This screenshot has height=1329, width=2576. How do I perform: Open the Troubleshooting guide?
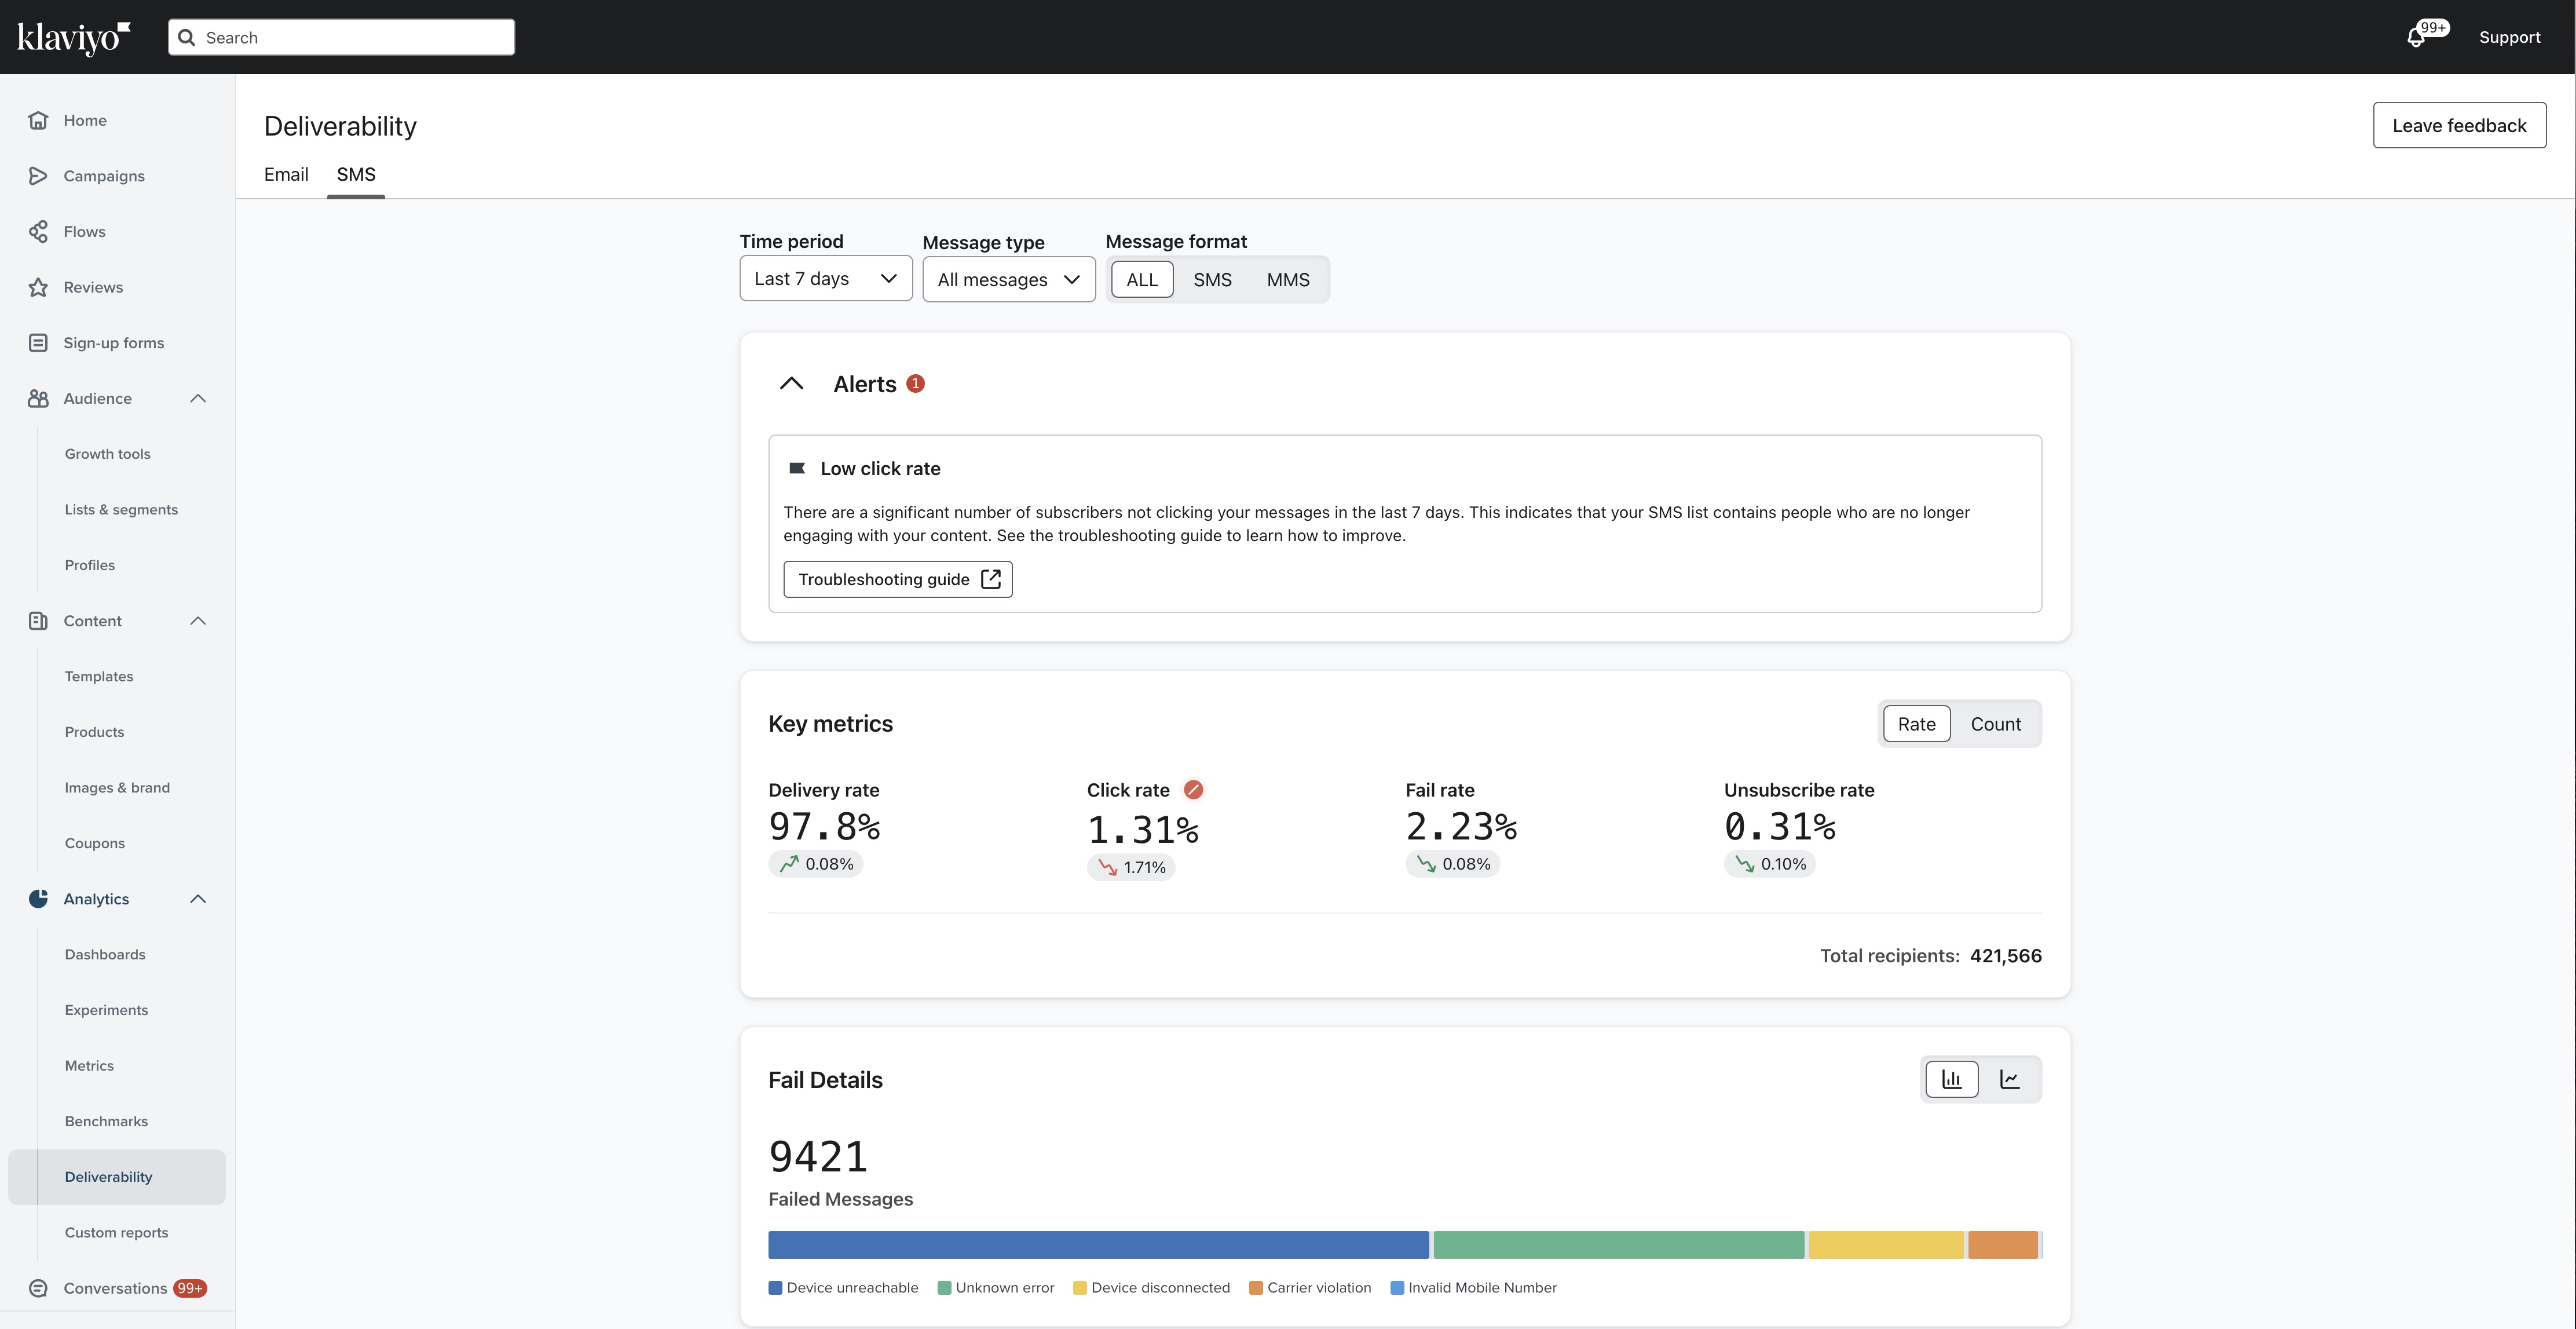coord(897,579)
